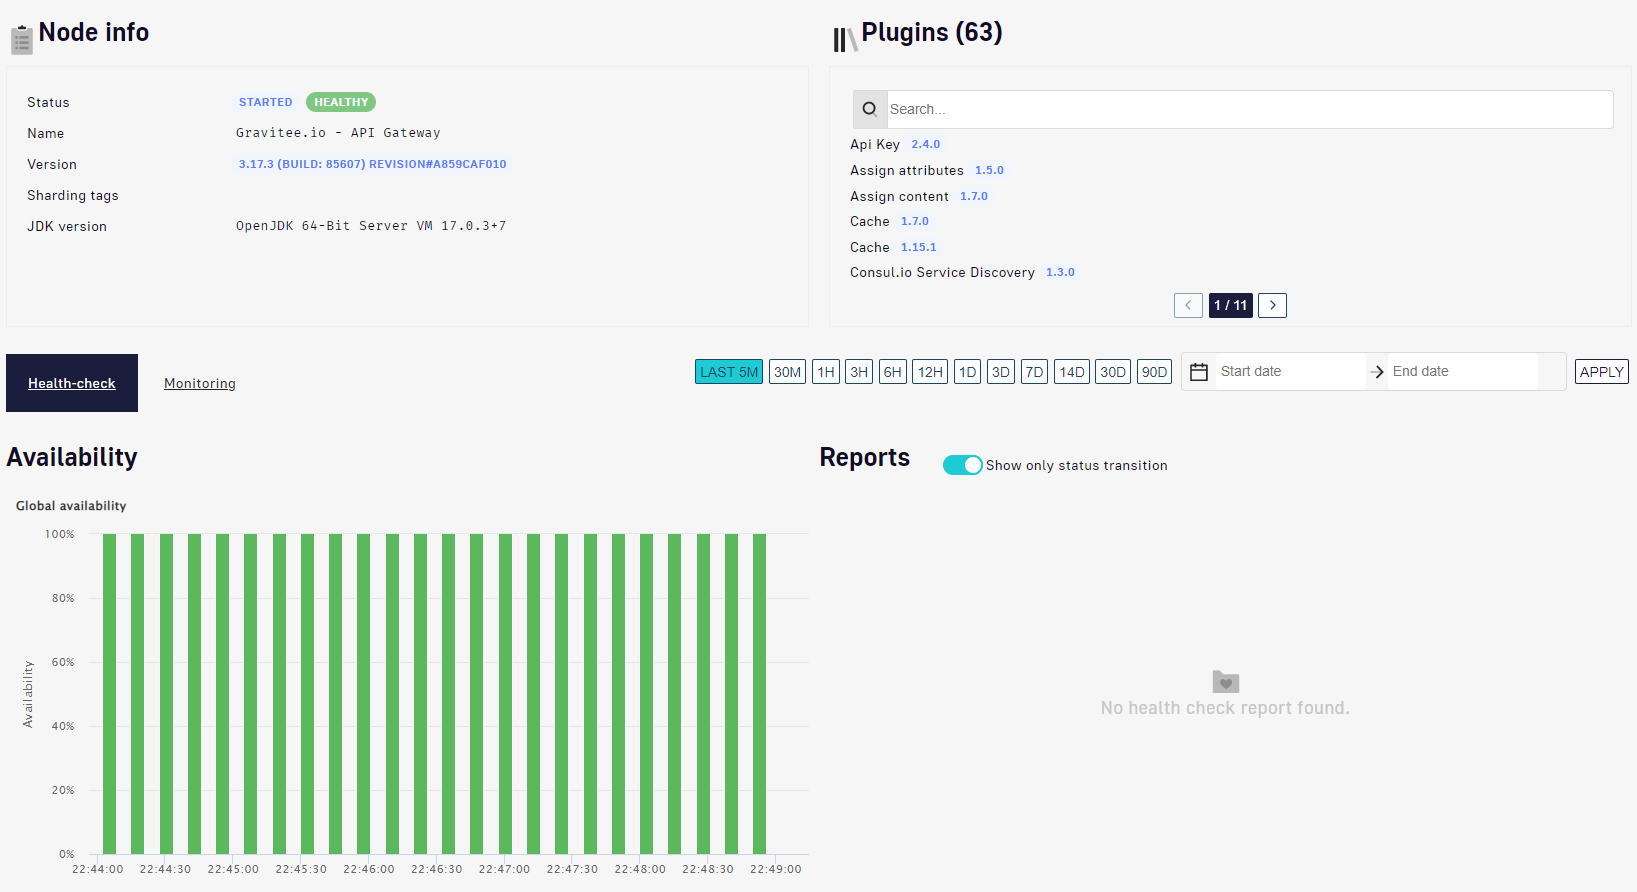The image size is (1637, 892).
Task: Click the HEALTHY status badge
Action: [341, 102]
